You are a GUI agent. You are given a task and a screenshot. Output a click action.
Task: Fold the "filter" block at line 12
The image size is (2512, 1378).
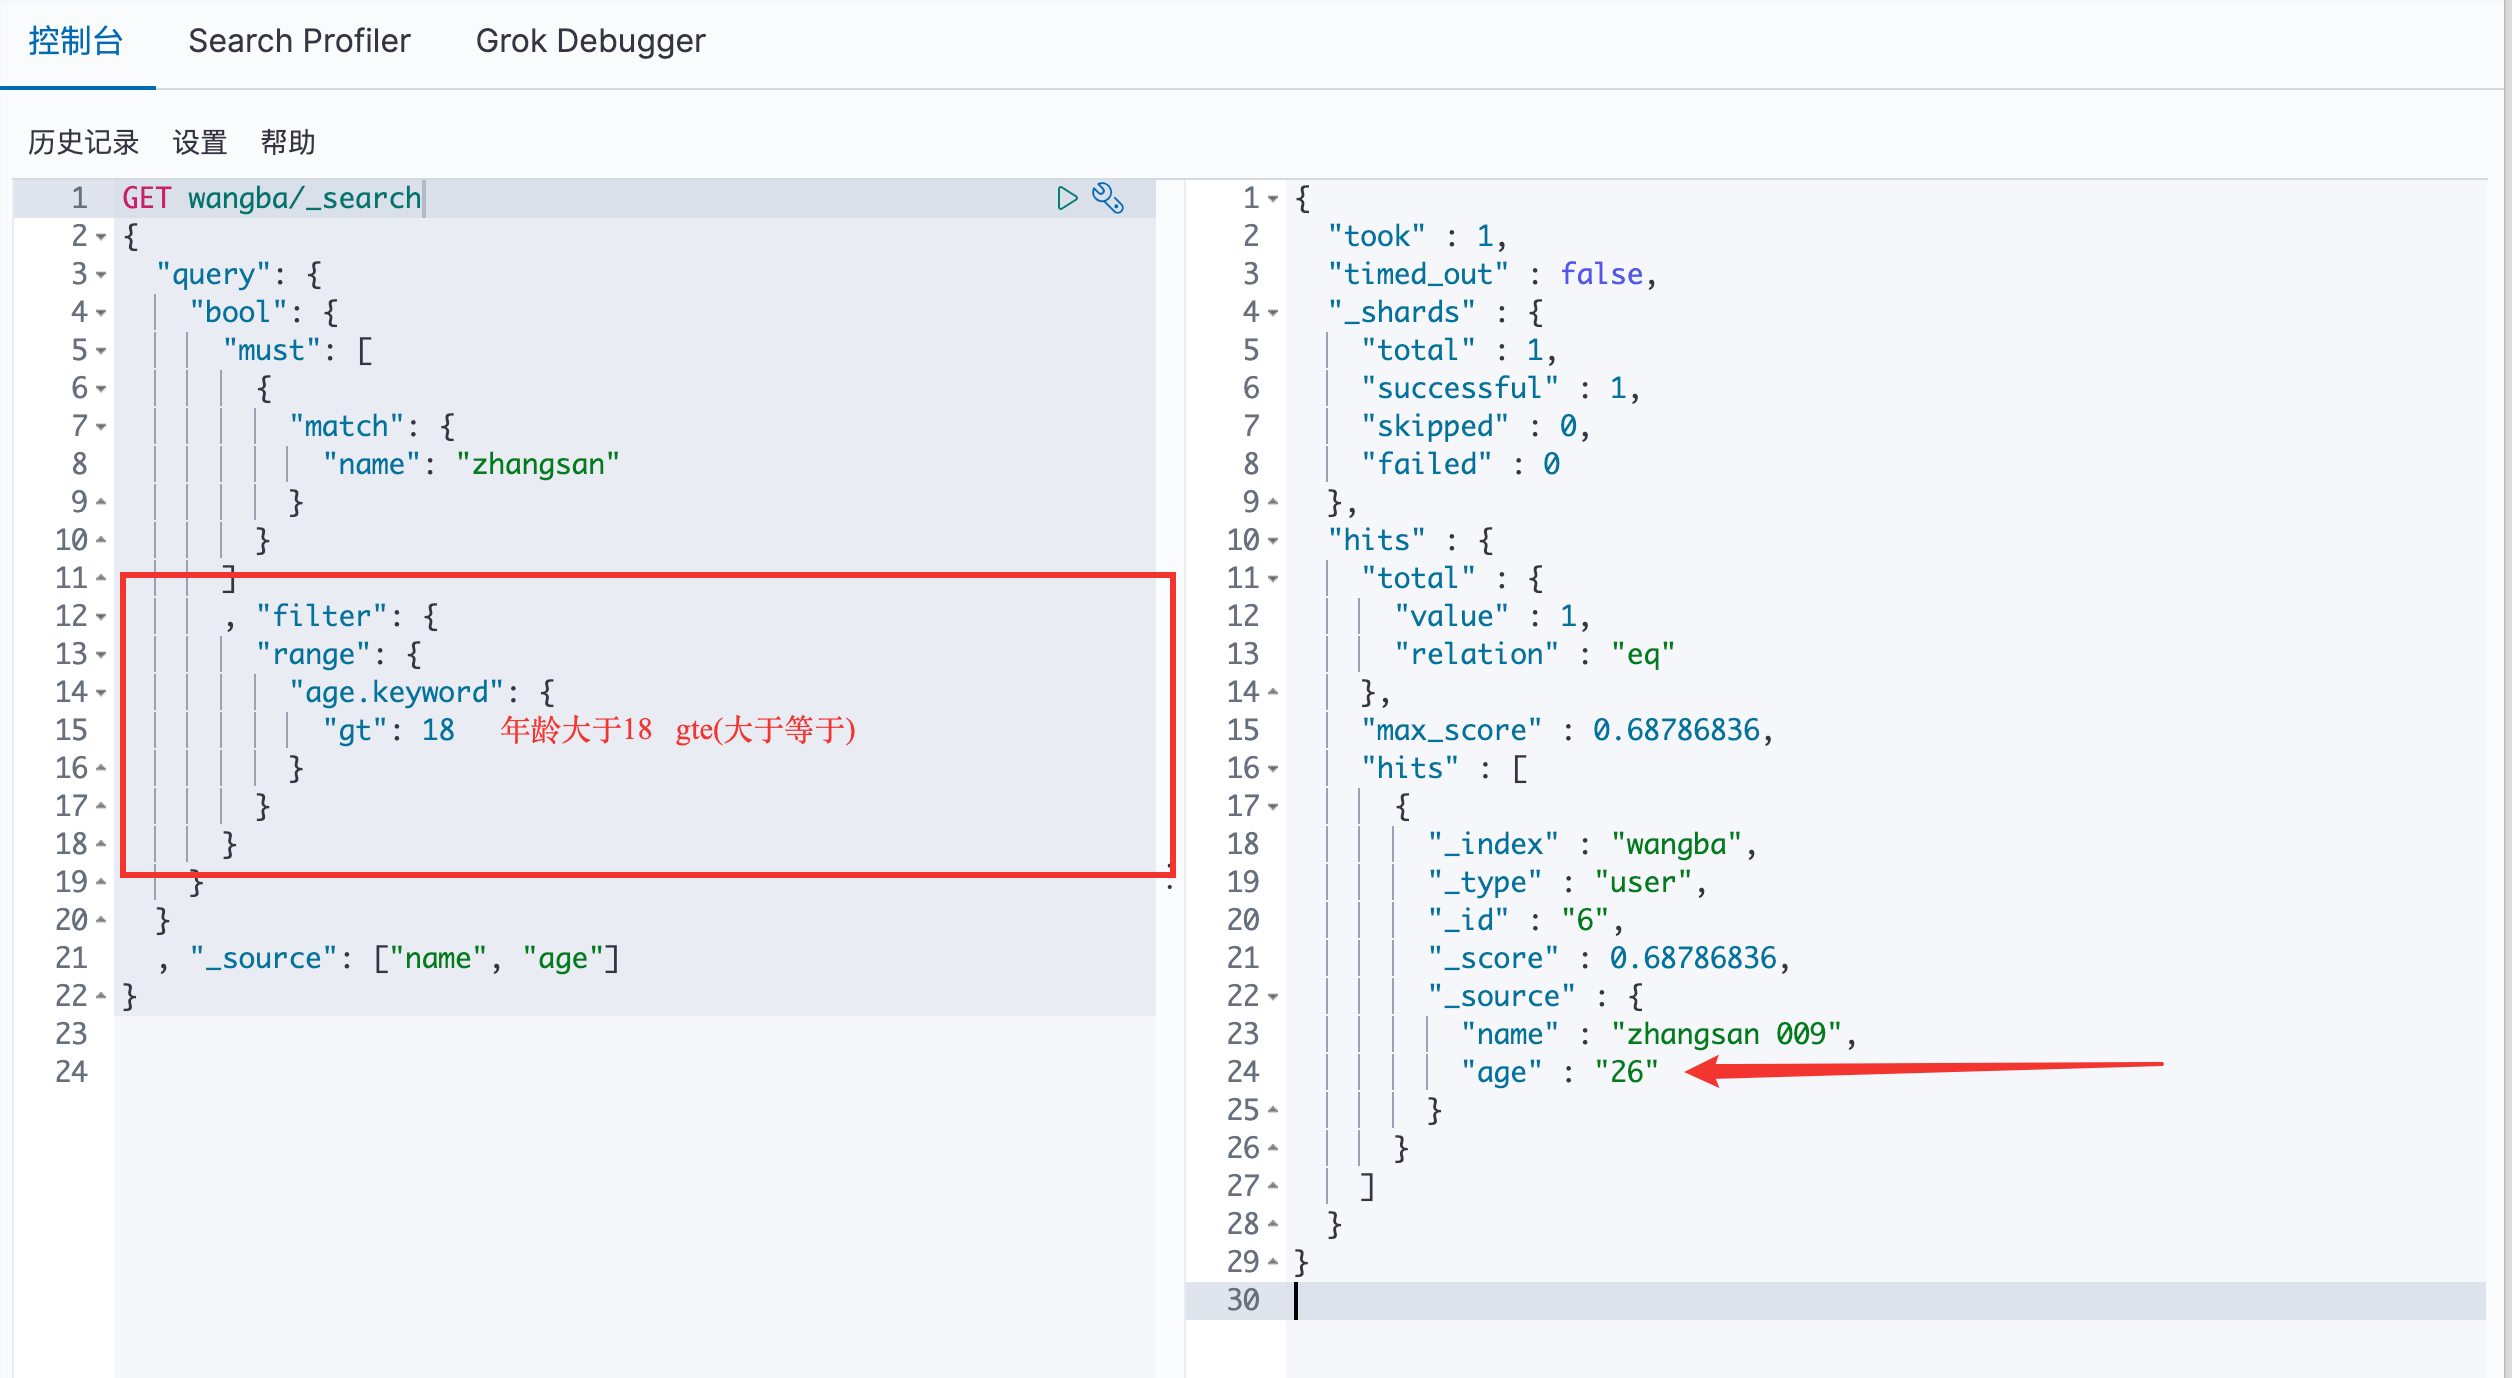coord(101,617)
